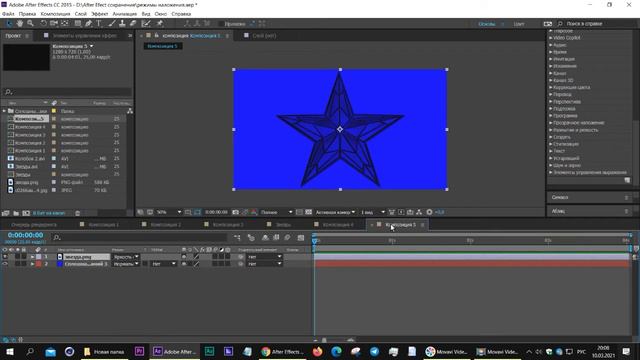Select the Pen tool
640x360 pixels.
(88, 24)
